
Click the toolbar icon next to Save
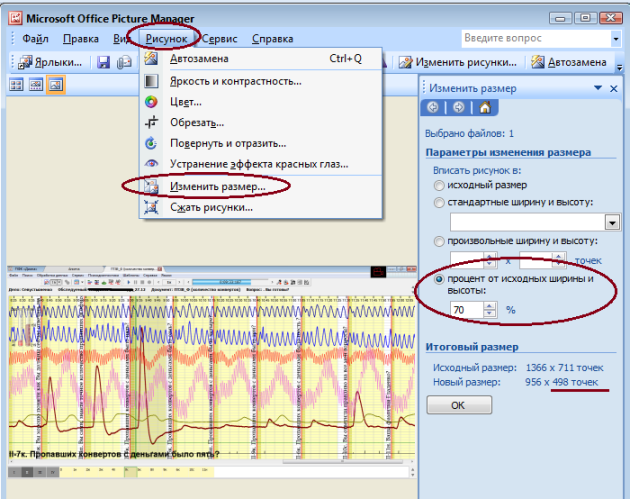point(124,62)
